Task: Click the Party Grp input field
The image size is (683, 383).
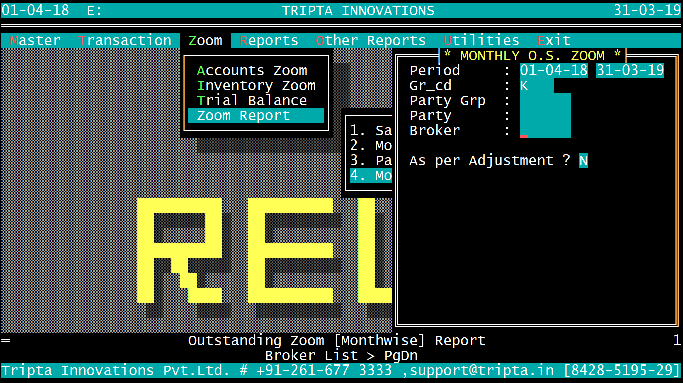Action: [545, 100]
